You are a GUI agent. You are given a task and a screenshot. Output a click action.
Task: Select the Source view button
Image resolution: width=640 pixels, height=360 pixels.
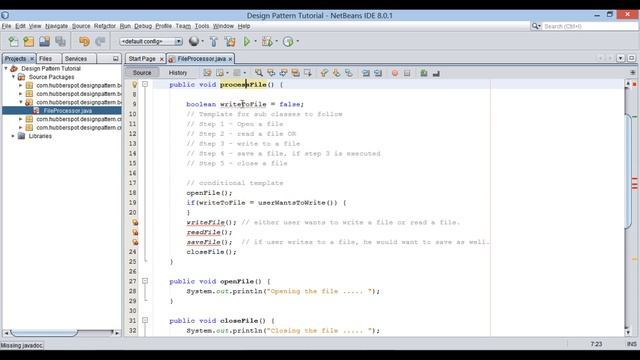142,73
